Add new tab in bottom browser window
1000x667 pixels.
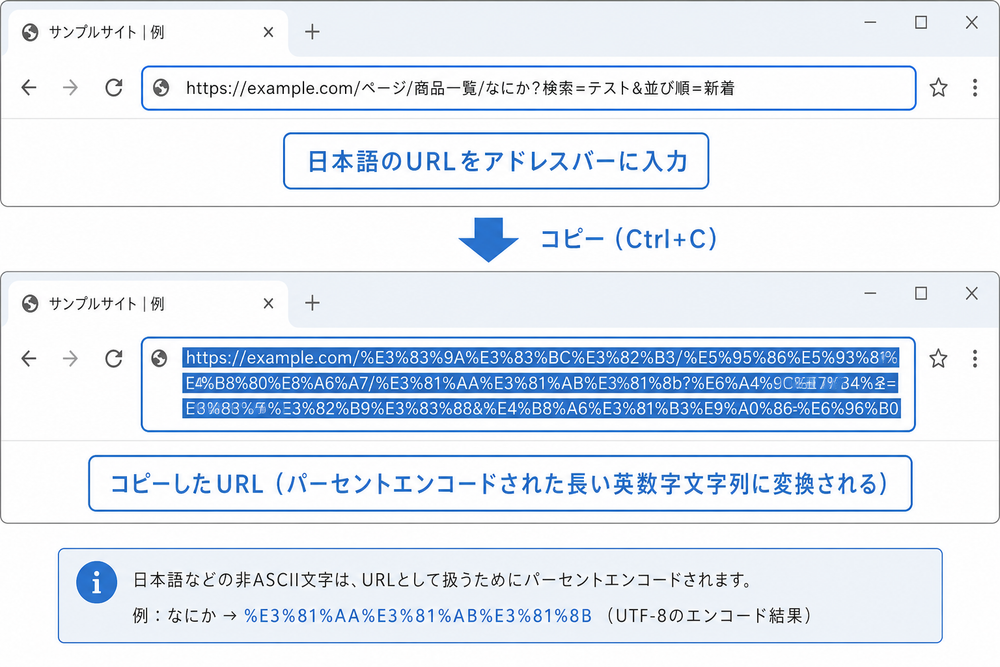click(312, 303)
